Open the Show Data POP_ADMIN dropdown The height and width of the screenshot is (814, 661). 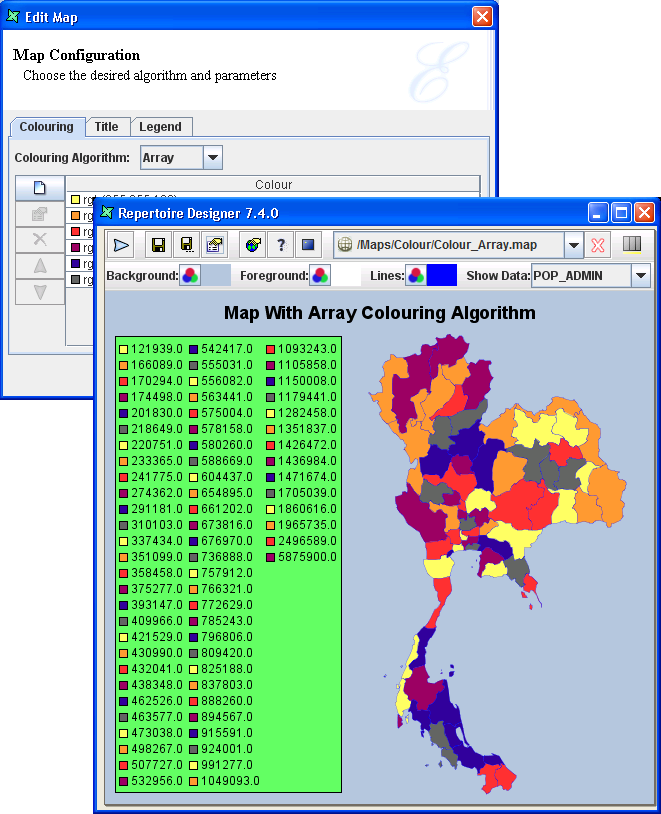coord(641,275)
